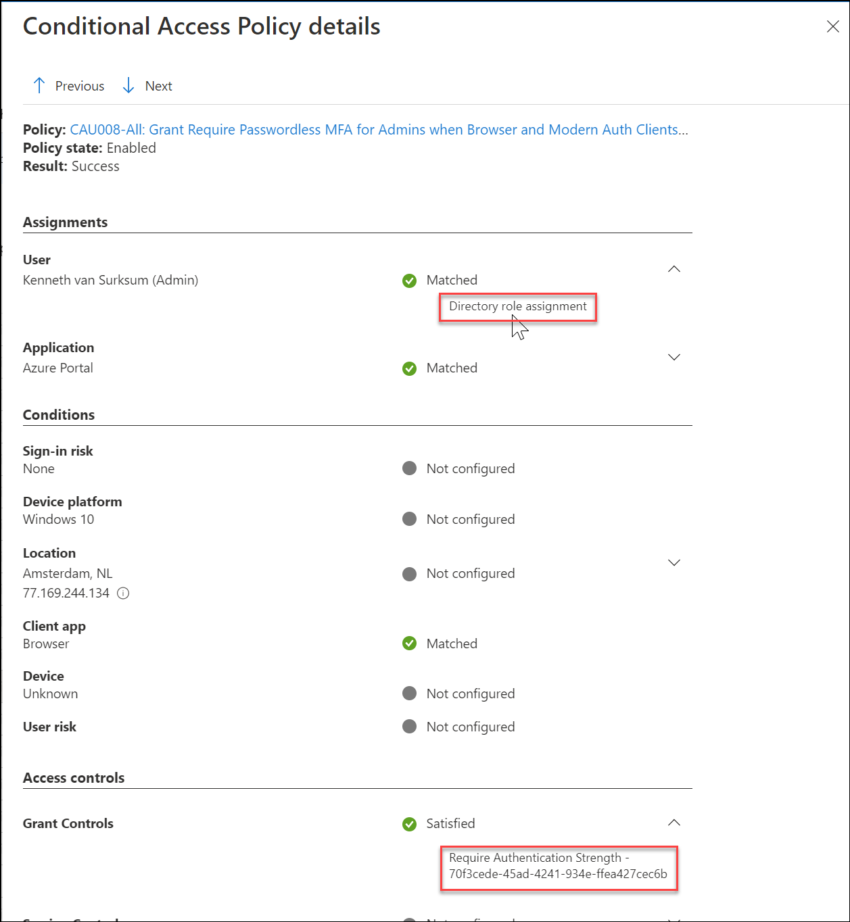Select the Require Authentication Strength grant control entry
850x922 pixels.
tap(558, 865)
